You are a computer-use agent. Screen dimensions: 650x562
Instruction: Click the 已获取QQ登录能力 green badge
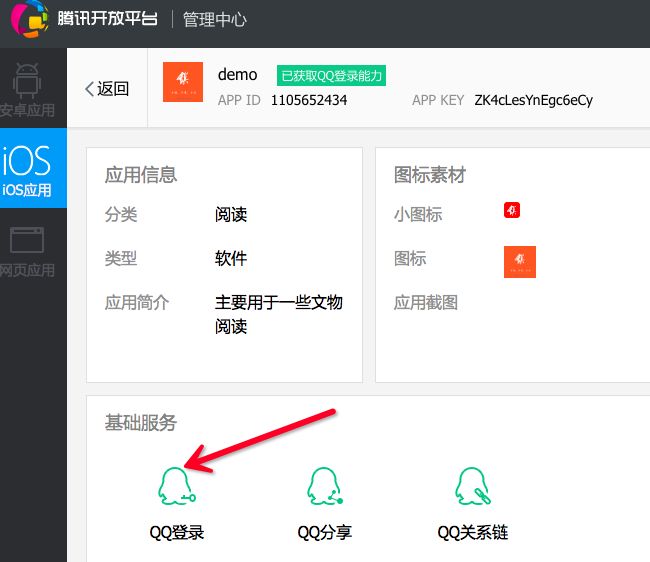tap(331, 75)
